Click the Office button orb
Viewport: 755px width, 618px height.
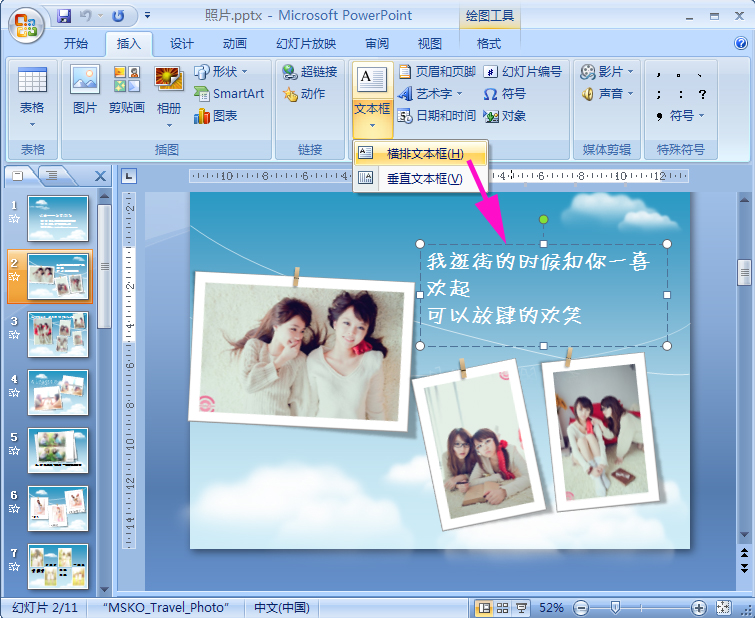26,26
